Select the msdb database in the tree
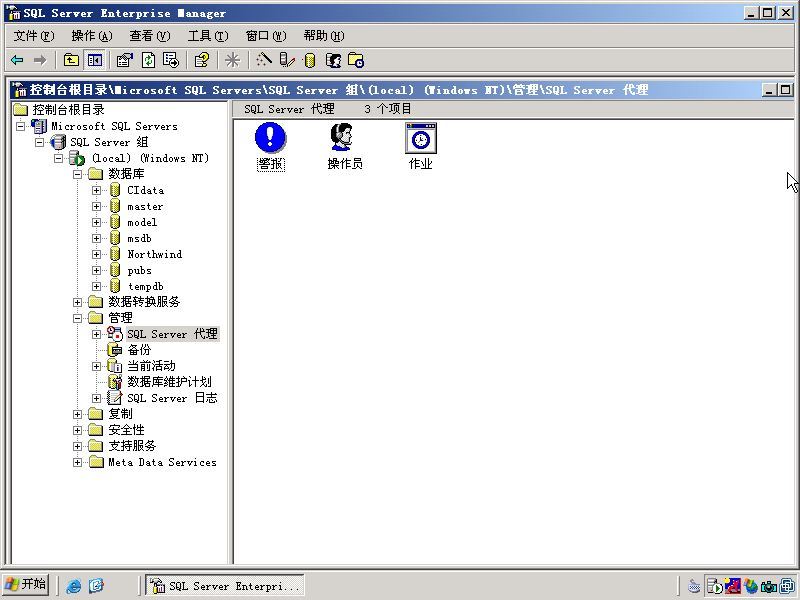This screenshot has width=800, height=600. 139,238
